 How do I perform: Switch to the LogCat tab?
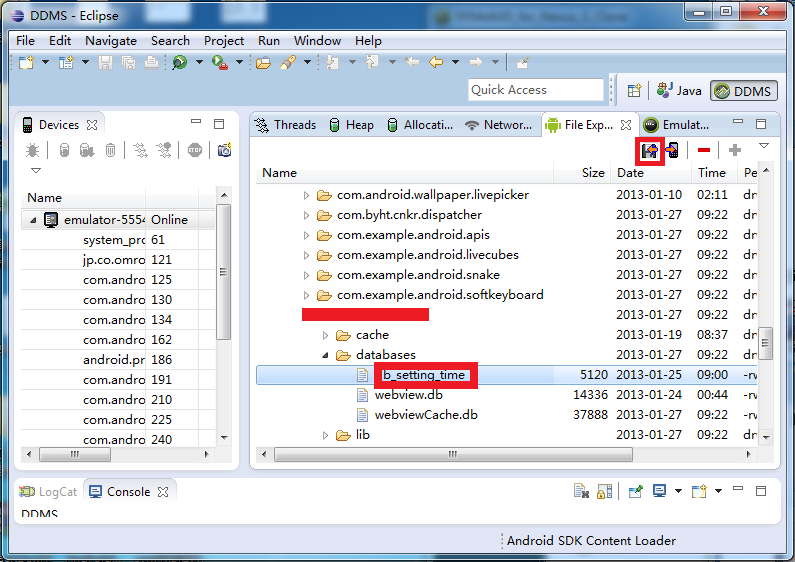(48, 491)
